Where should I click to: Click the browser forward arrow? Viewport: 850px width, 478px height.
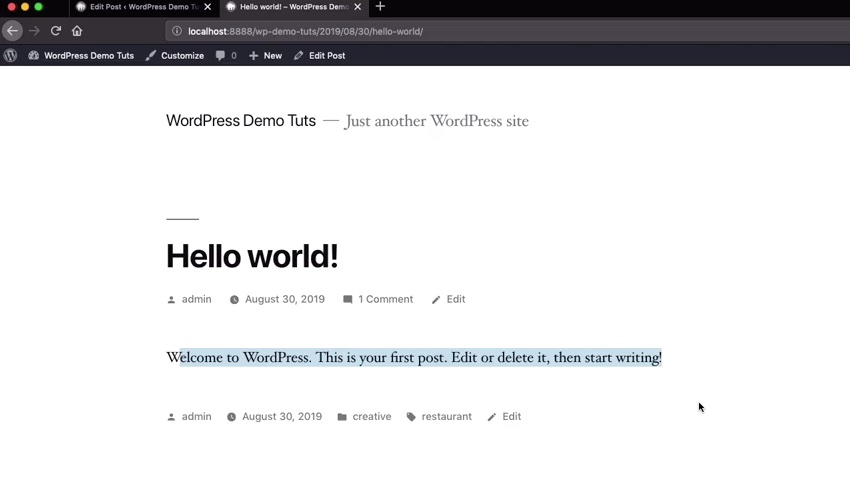pyautogui.click(x=34, y=31)
